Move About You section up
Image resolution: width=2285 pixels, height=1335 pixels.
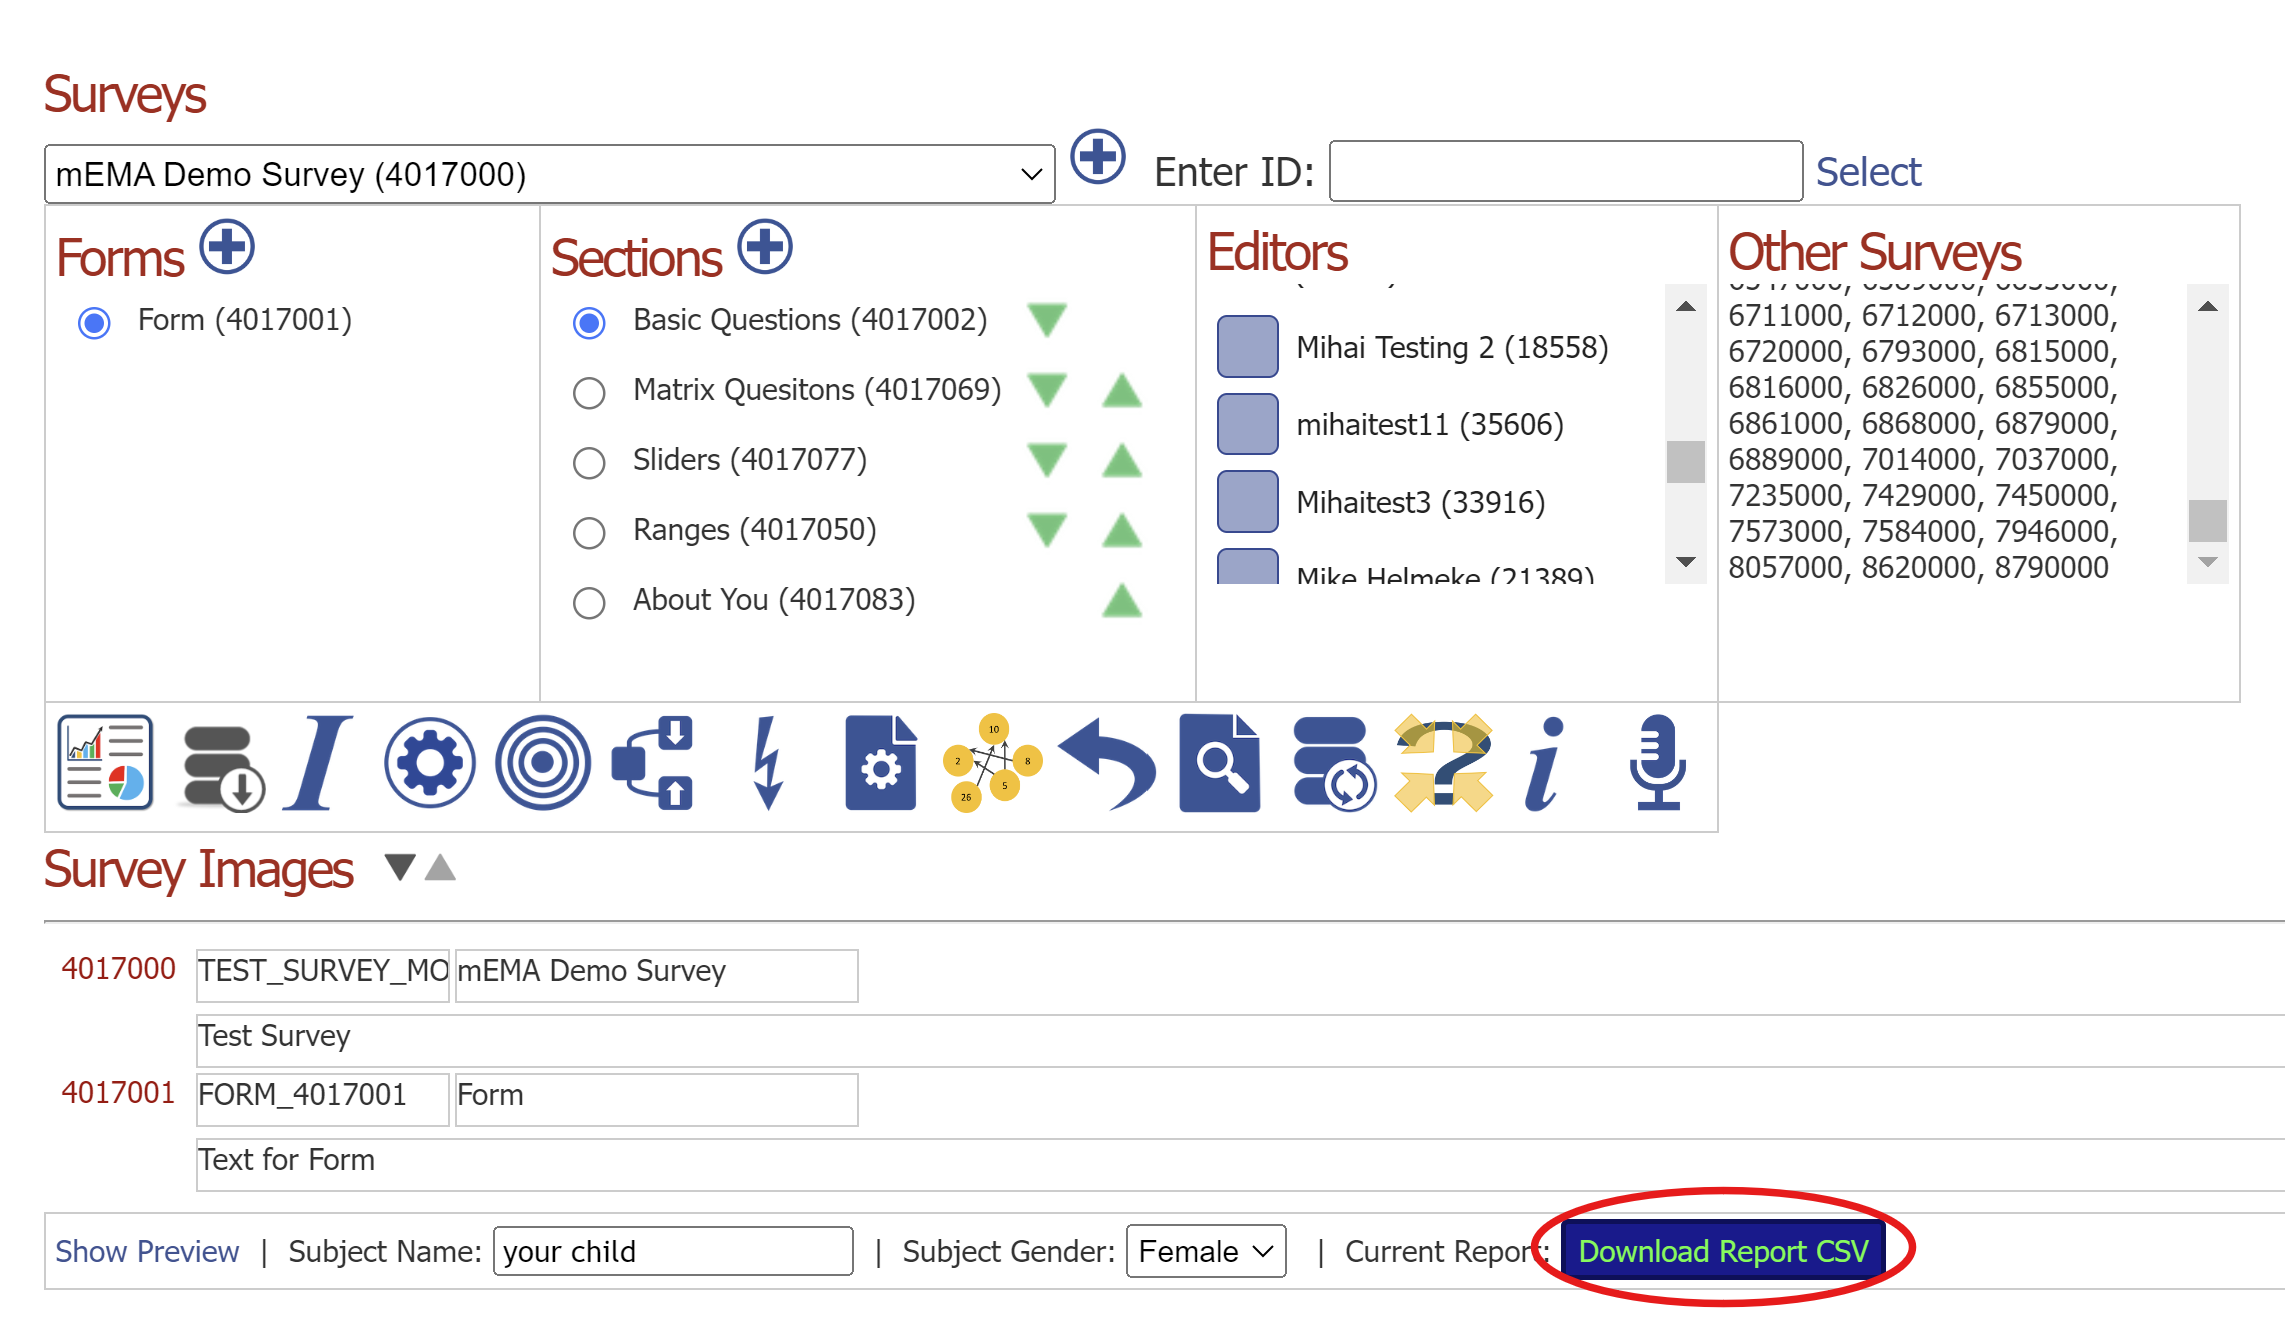click(1122, 600)
